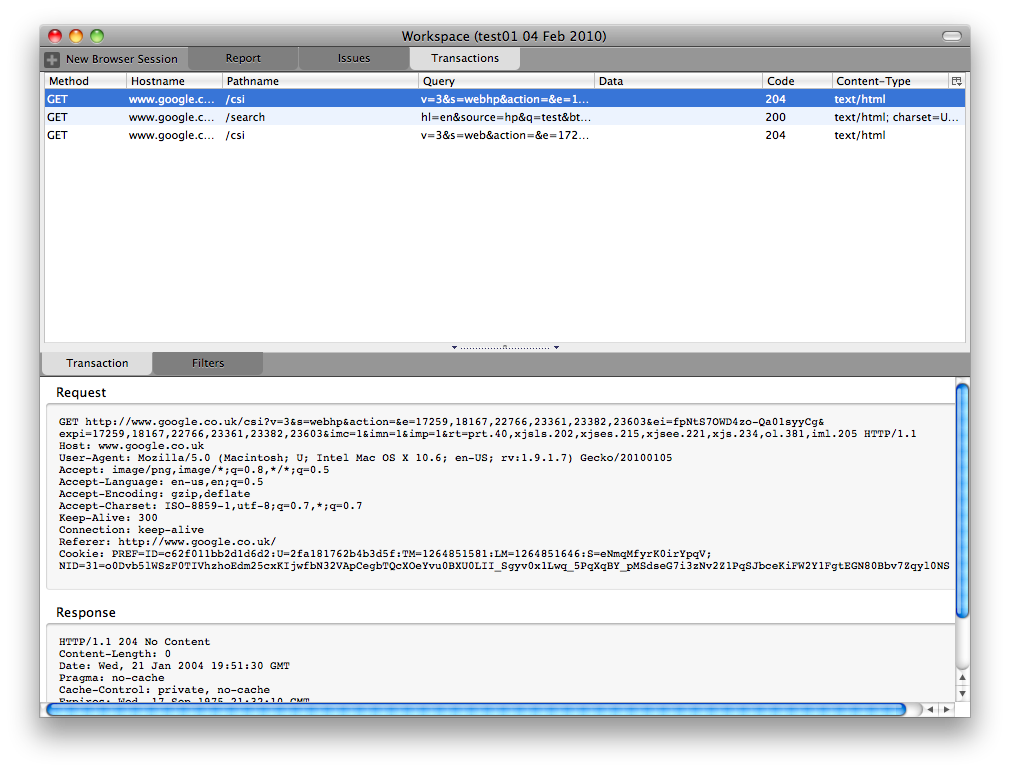The height and width of the screenshot is (772, 1010).
Task: Switch to the Report tab
Action: [242, 58]
